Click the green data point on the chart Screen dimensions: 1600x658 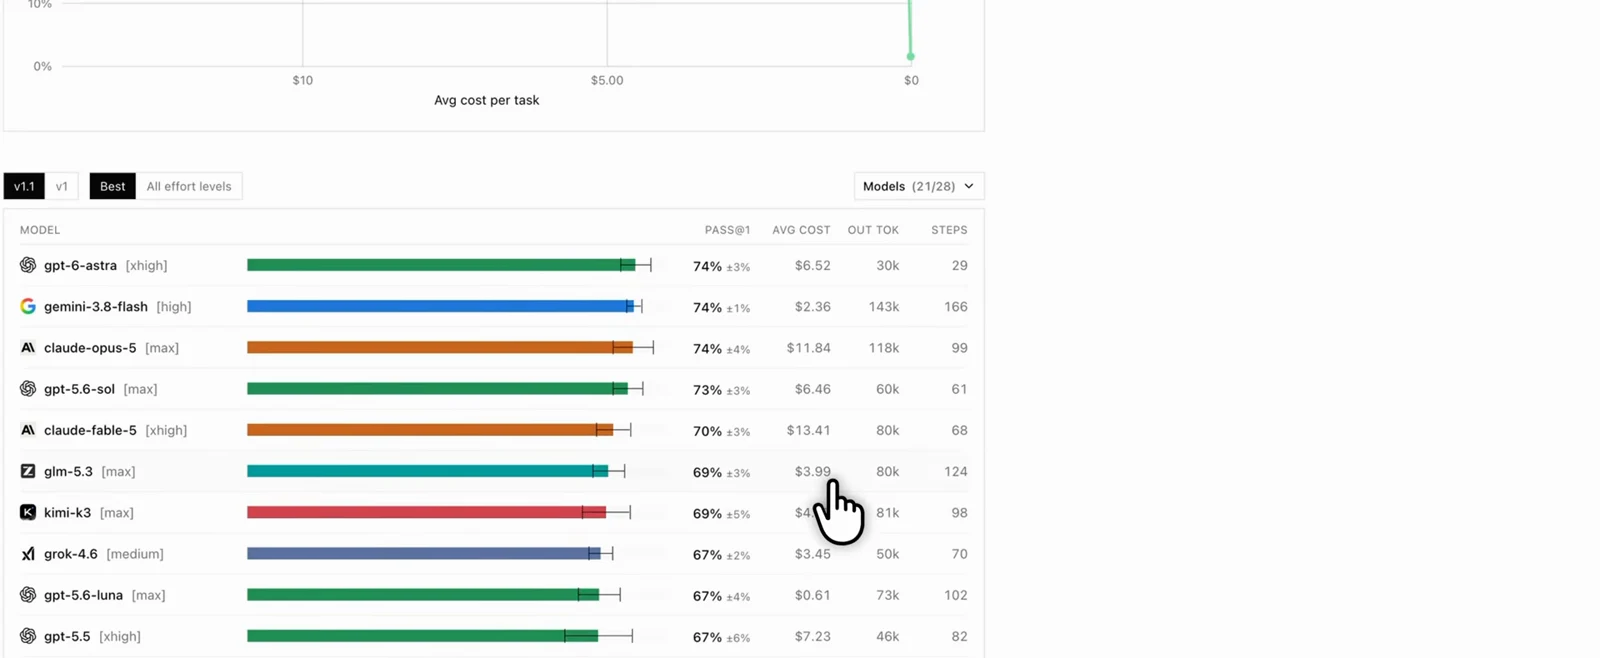[910, 56]
